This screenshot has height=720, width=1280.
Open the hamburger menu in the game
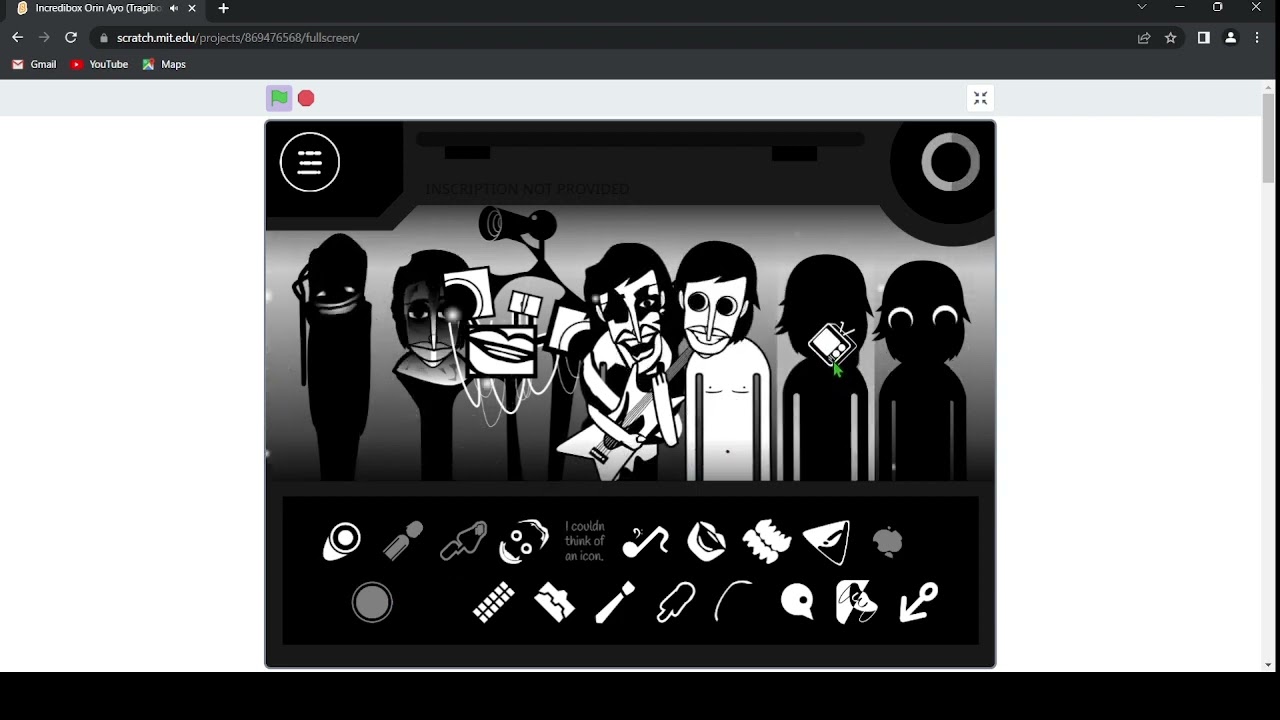click(x=310, y=161)
